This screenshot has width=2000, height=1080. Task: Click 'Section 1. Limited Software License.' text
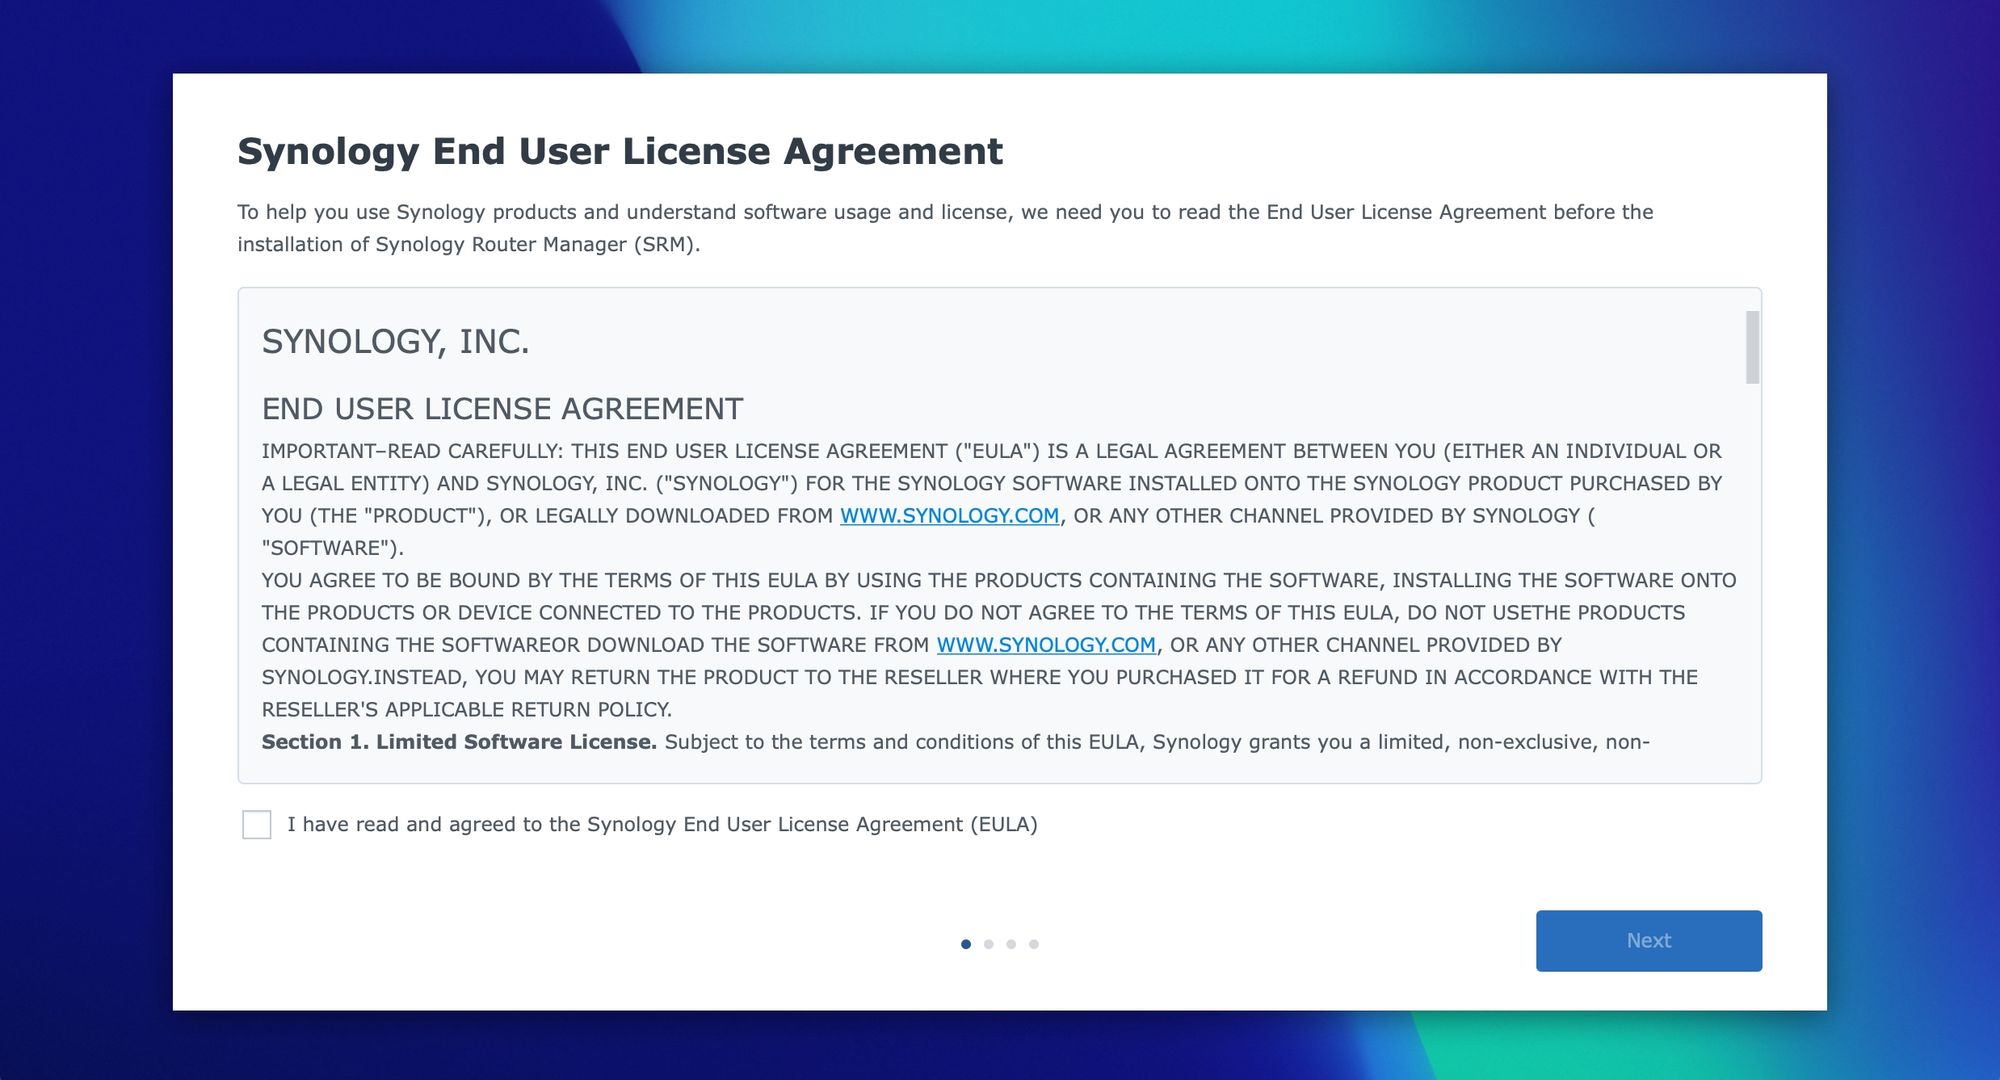click(x=459, y=742)
